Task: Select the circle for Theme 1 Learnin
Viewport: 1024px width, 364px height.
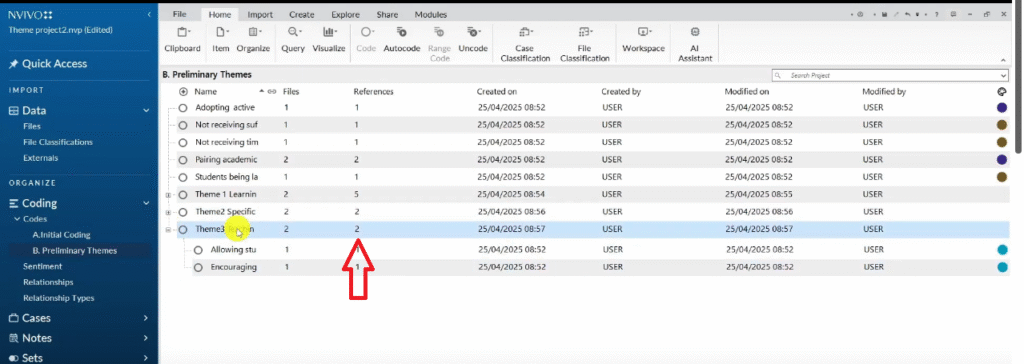Action: click(183, 195)
